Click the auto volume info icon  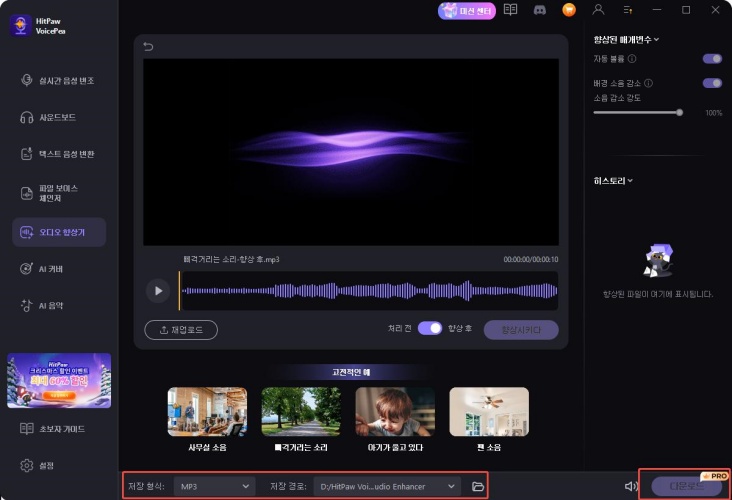pyautogui.click(x=632, y=58)
